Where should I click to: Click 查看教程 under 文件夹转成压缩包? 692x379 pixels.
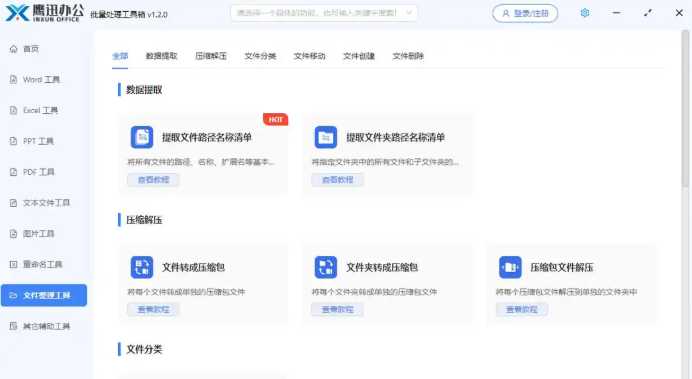[x=338, y=309]
